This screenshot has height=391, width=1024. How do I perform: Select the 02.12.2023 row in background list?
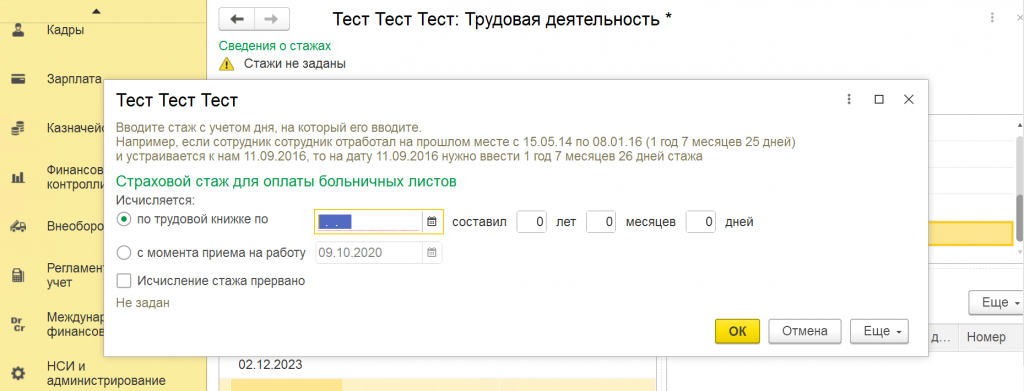[270, 364]
